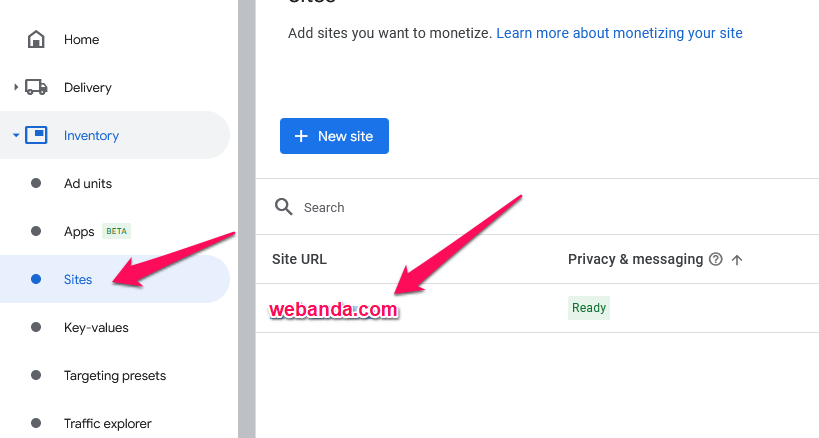Open Targeting presets
Image resolution: width=819 pixels, height=438 pixels.
(x=115, y=376)
